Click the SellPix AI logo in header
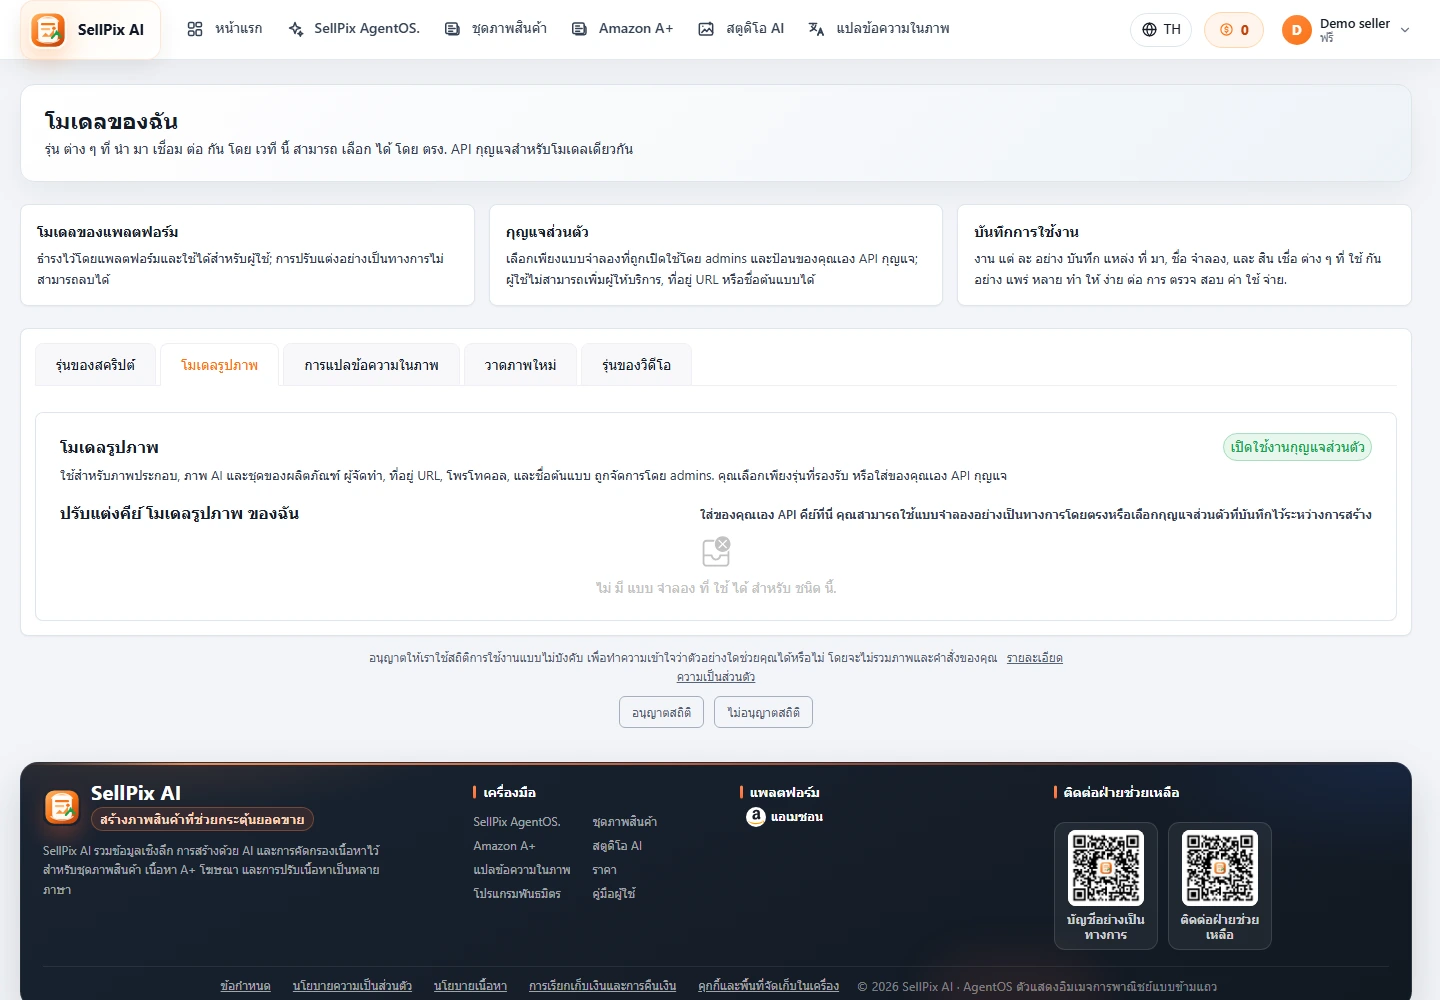1440x1000 pixels. pos(48,30)
